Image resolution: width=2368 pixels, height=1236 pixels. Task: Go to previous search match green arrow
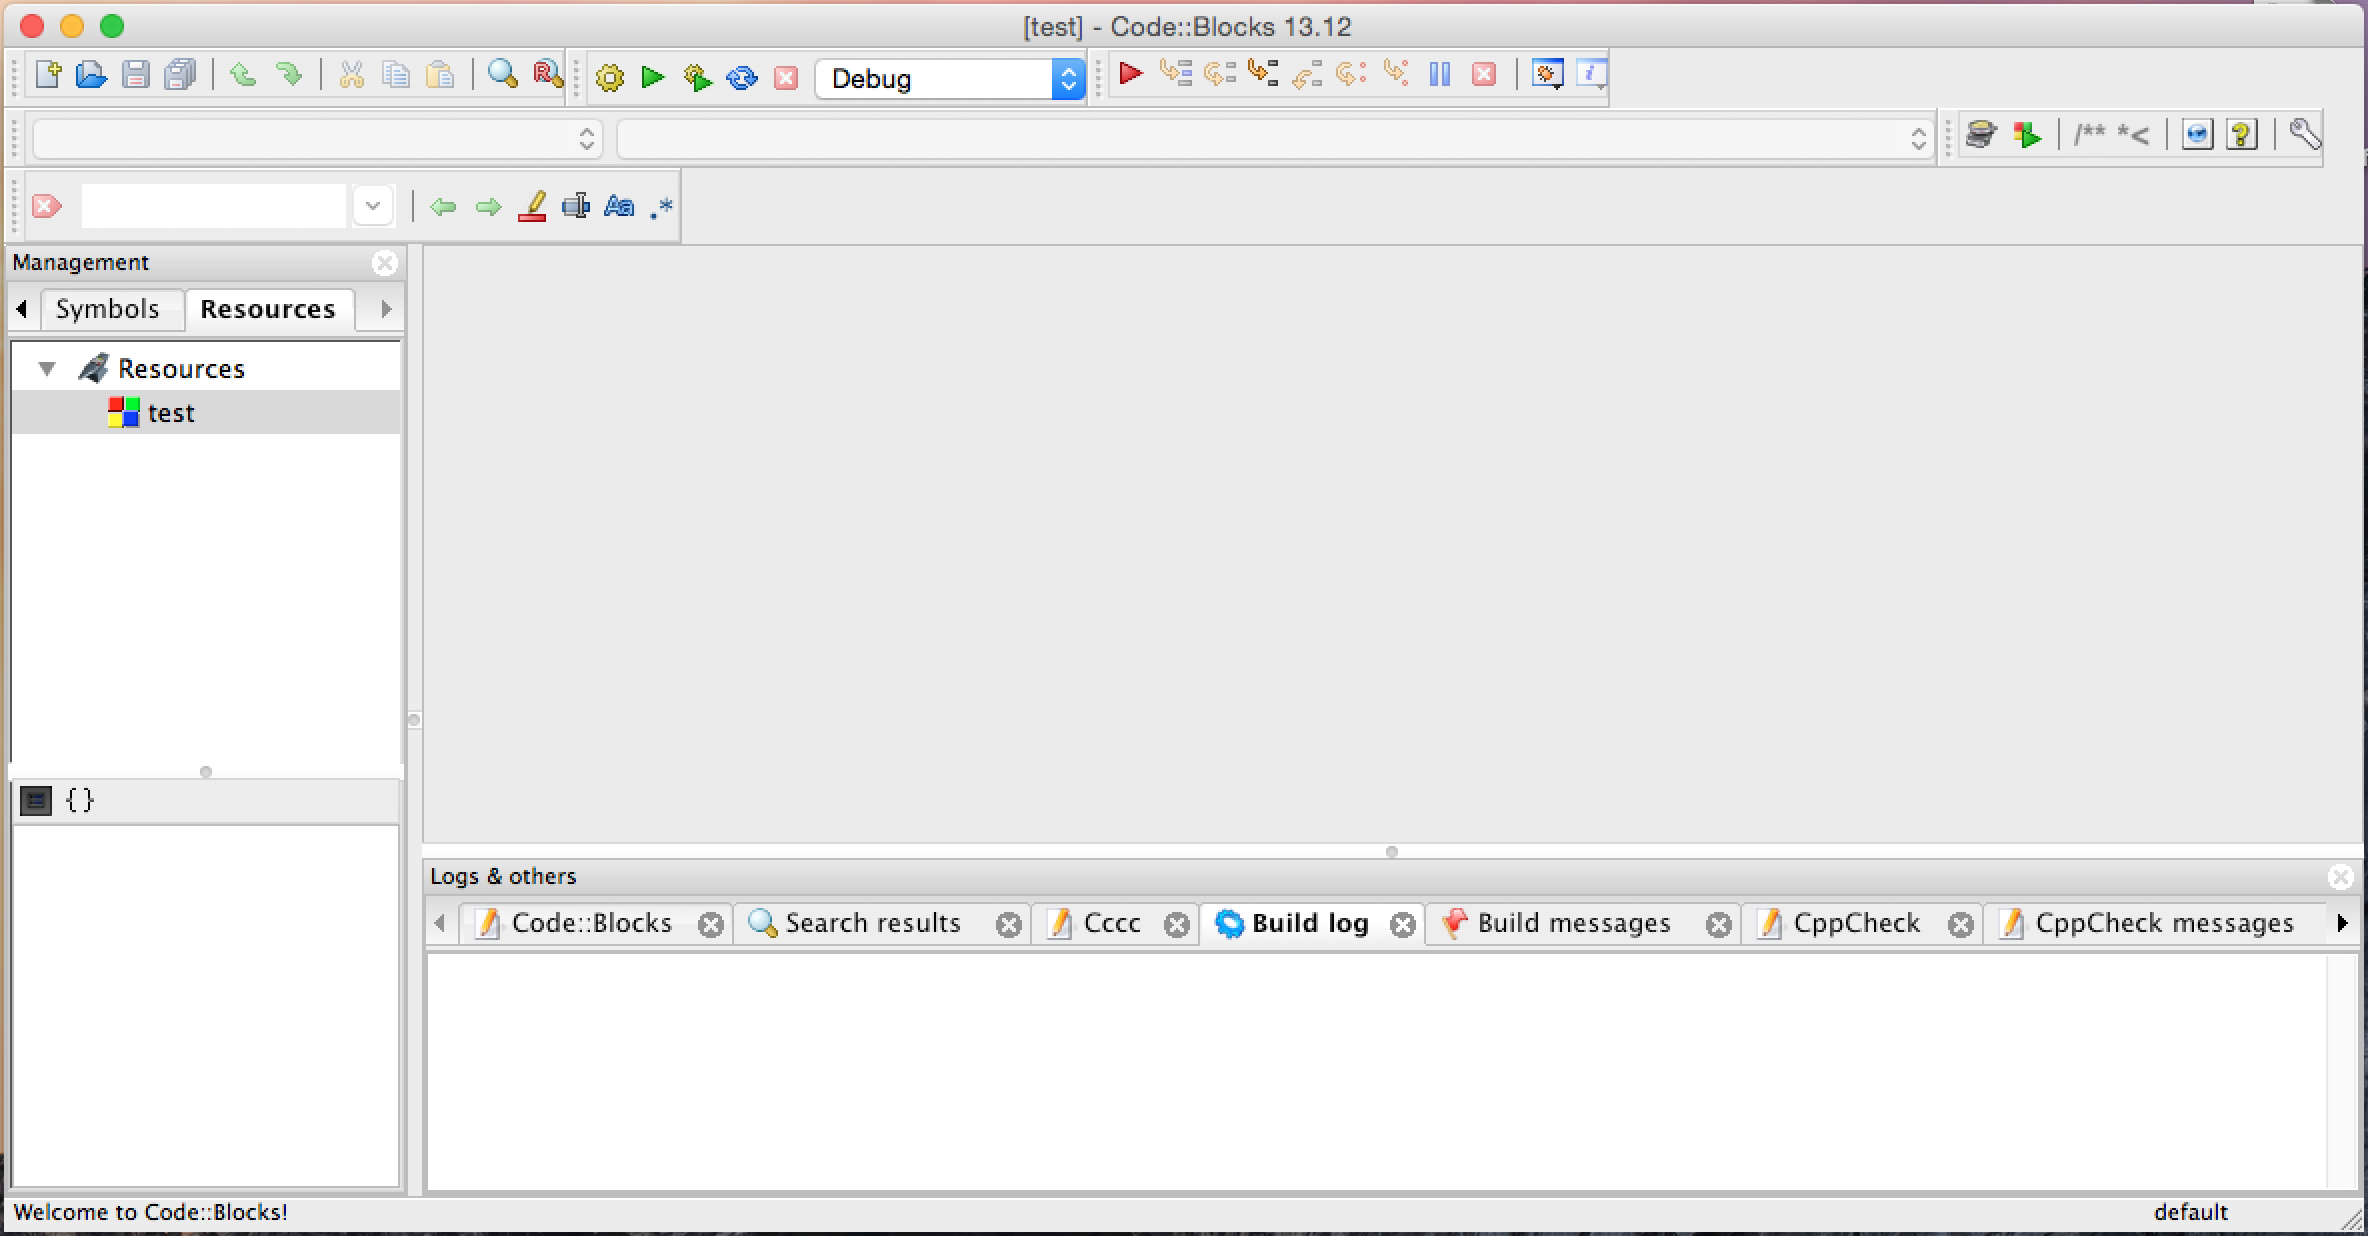click(x=443, y=207)
